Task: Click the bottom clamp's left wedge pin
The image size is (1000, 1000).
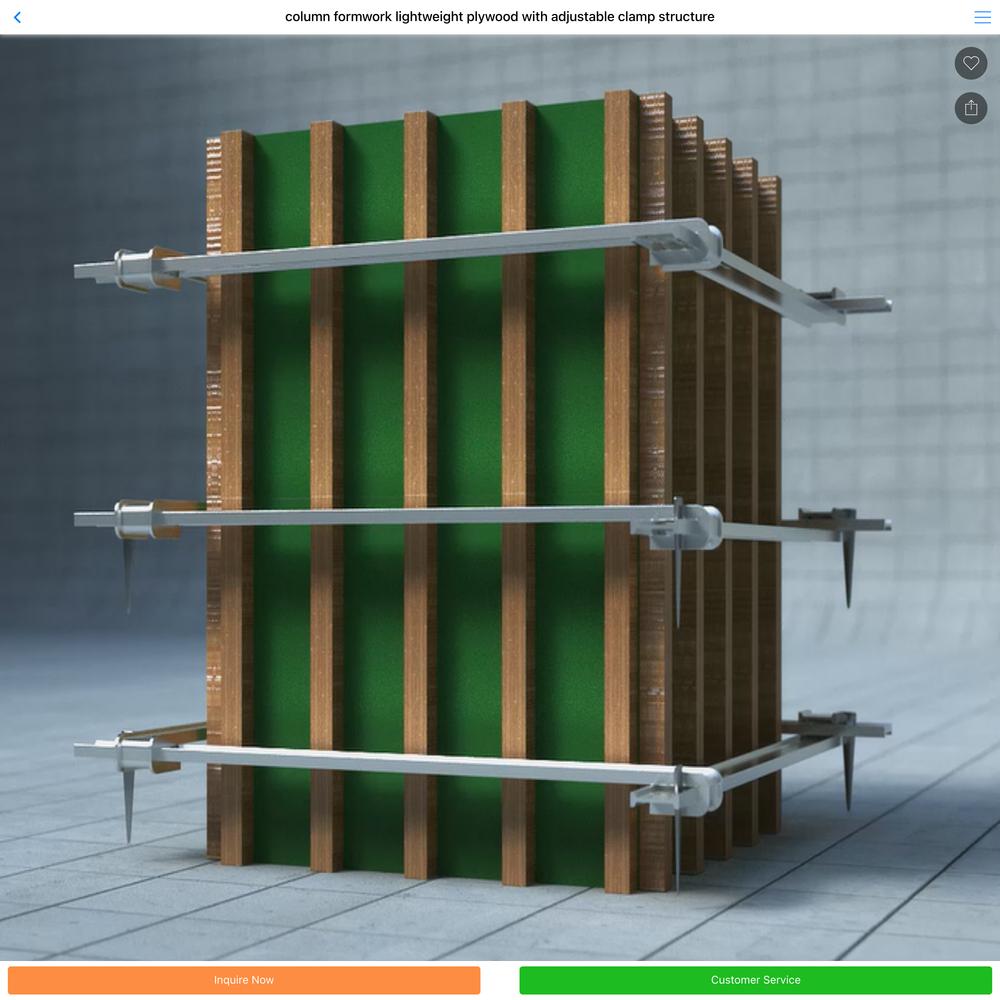Action: pyautogui.click(x=128, y=800)
